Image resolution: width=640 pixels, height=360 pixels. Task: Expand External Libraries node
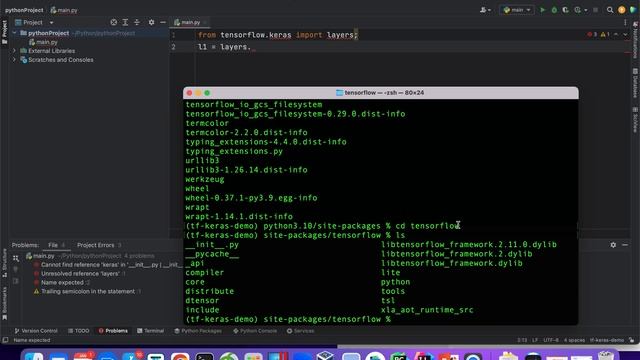15,51
